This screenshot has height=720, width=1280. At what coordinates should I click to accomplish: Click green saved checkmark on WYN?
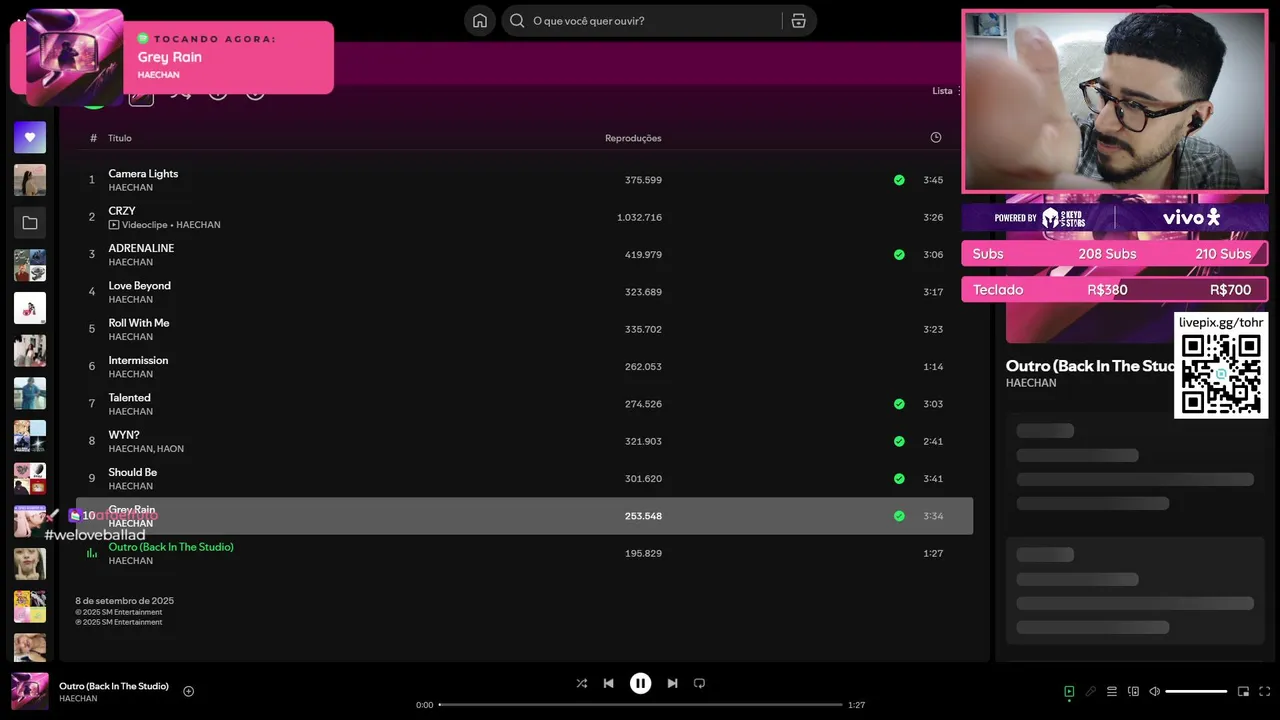(899, 441)
